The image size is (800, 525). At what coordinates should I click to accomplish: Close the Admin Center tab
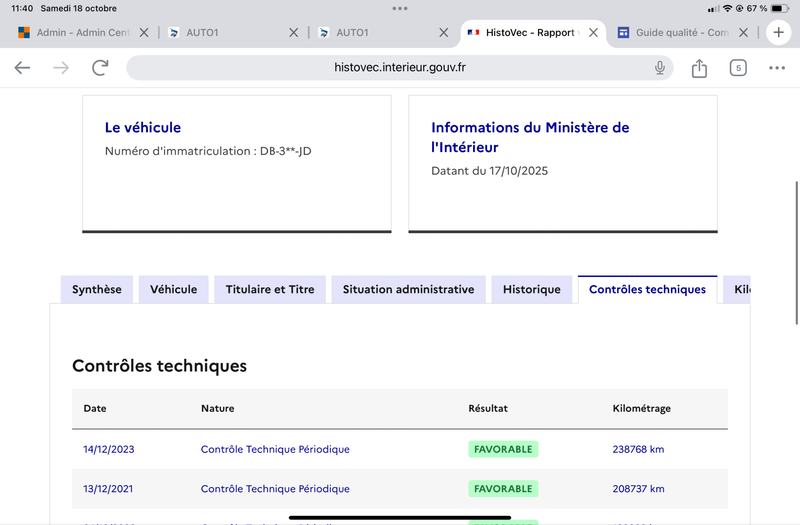coord(144,32)
